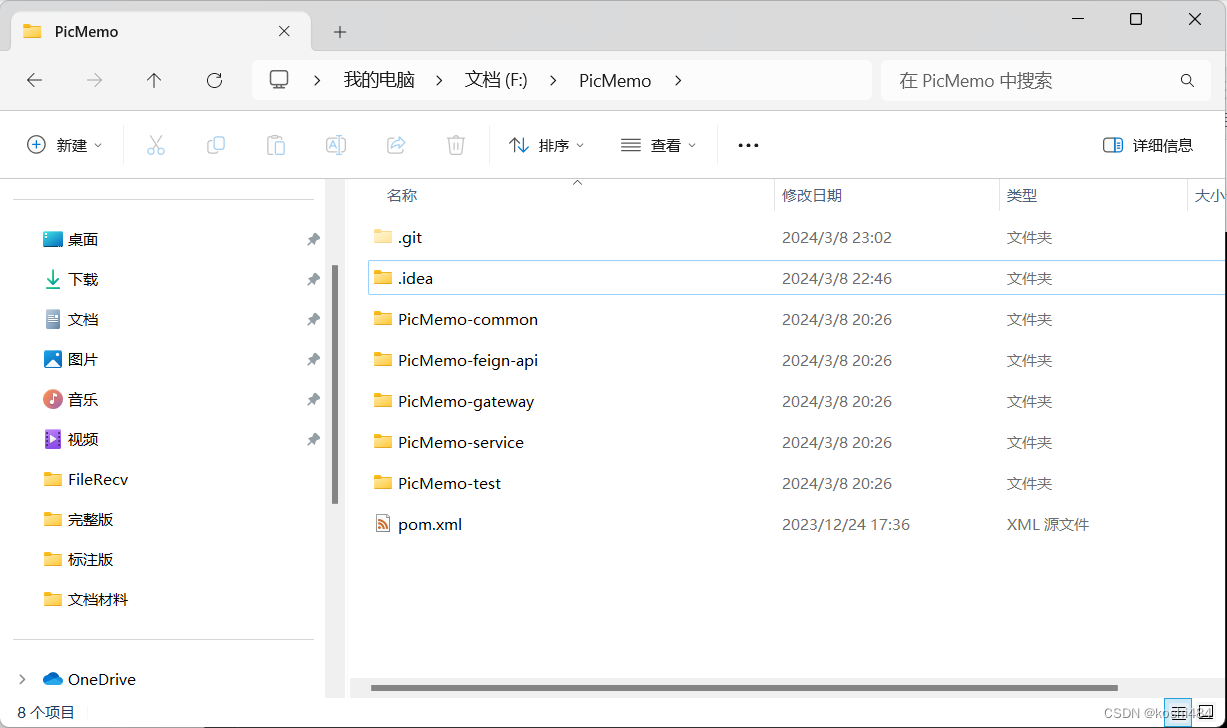Open the 查看 view options dropdown
This screenshot has height=728, width=1227.
657,145
